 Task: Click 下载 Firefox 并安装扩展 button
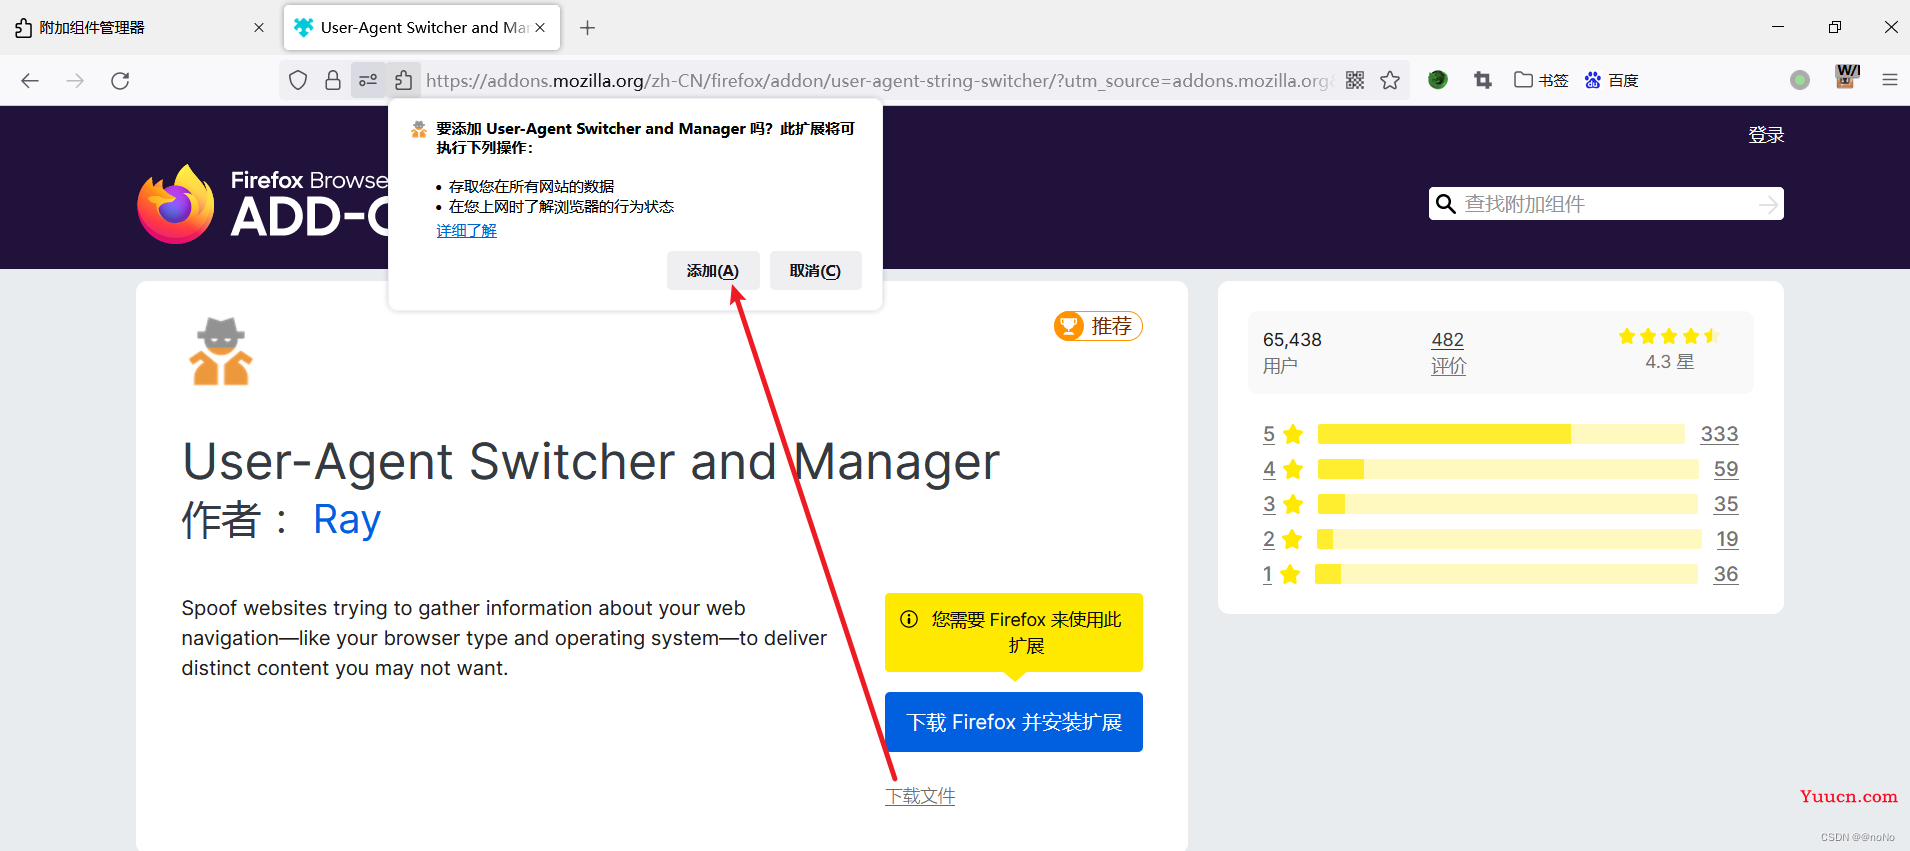point(1014,722)
